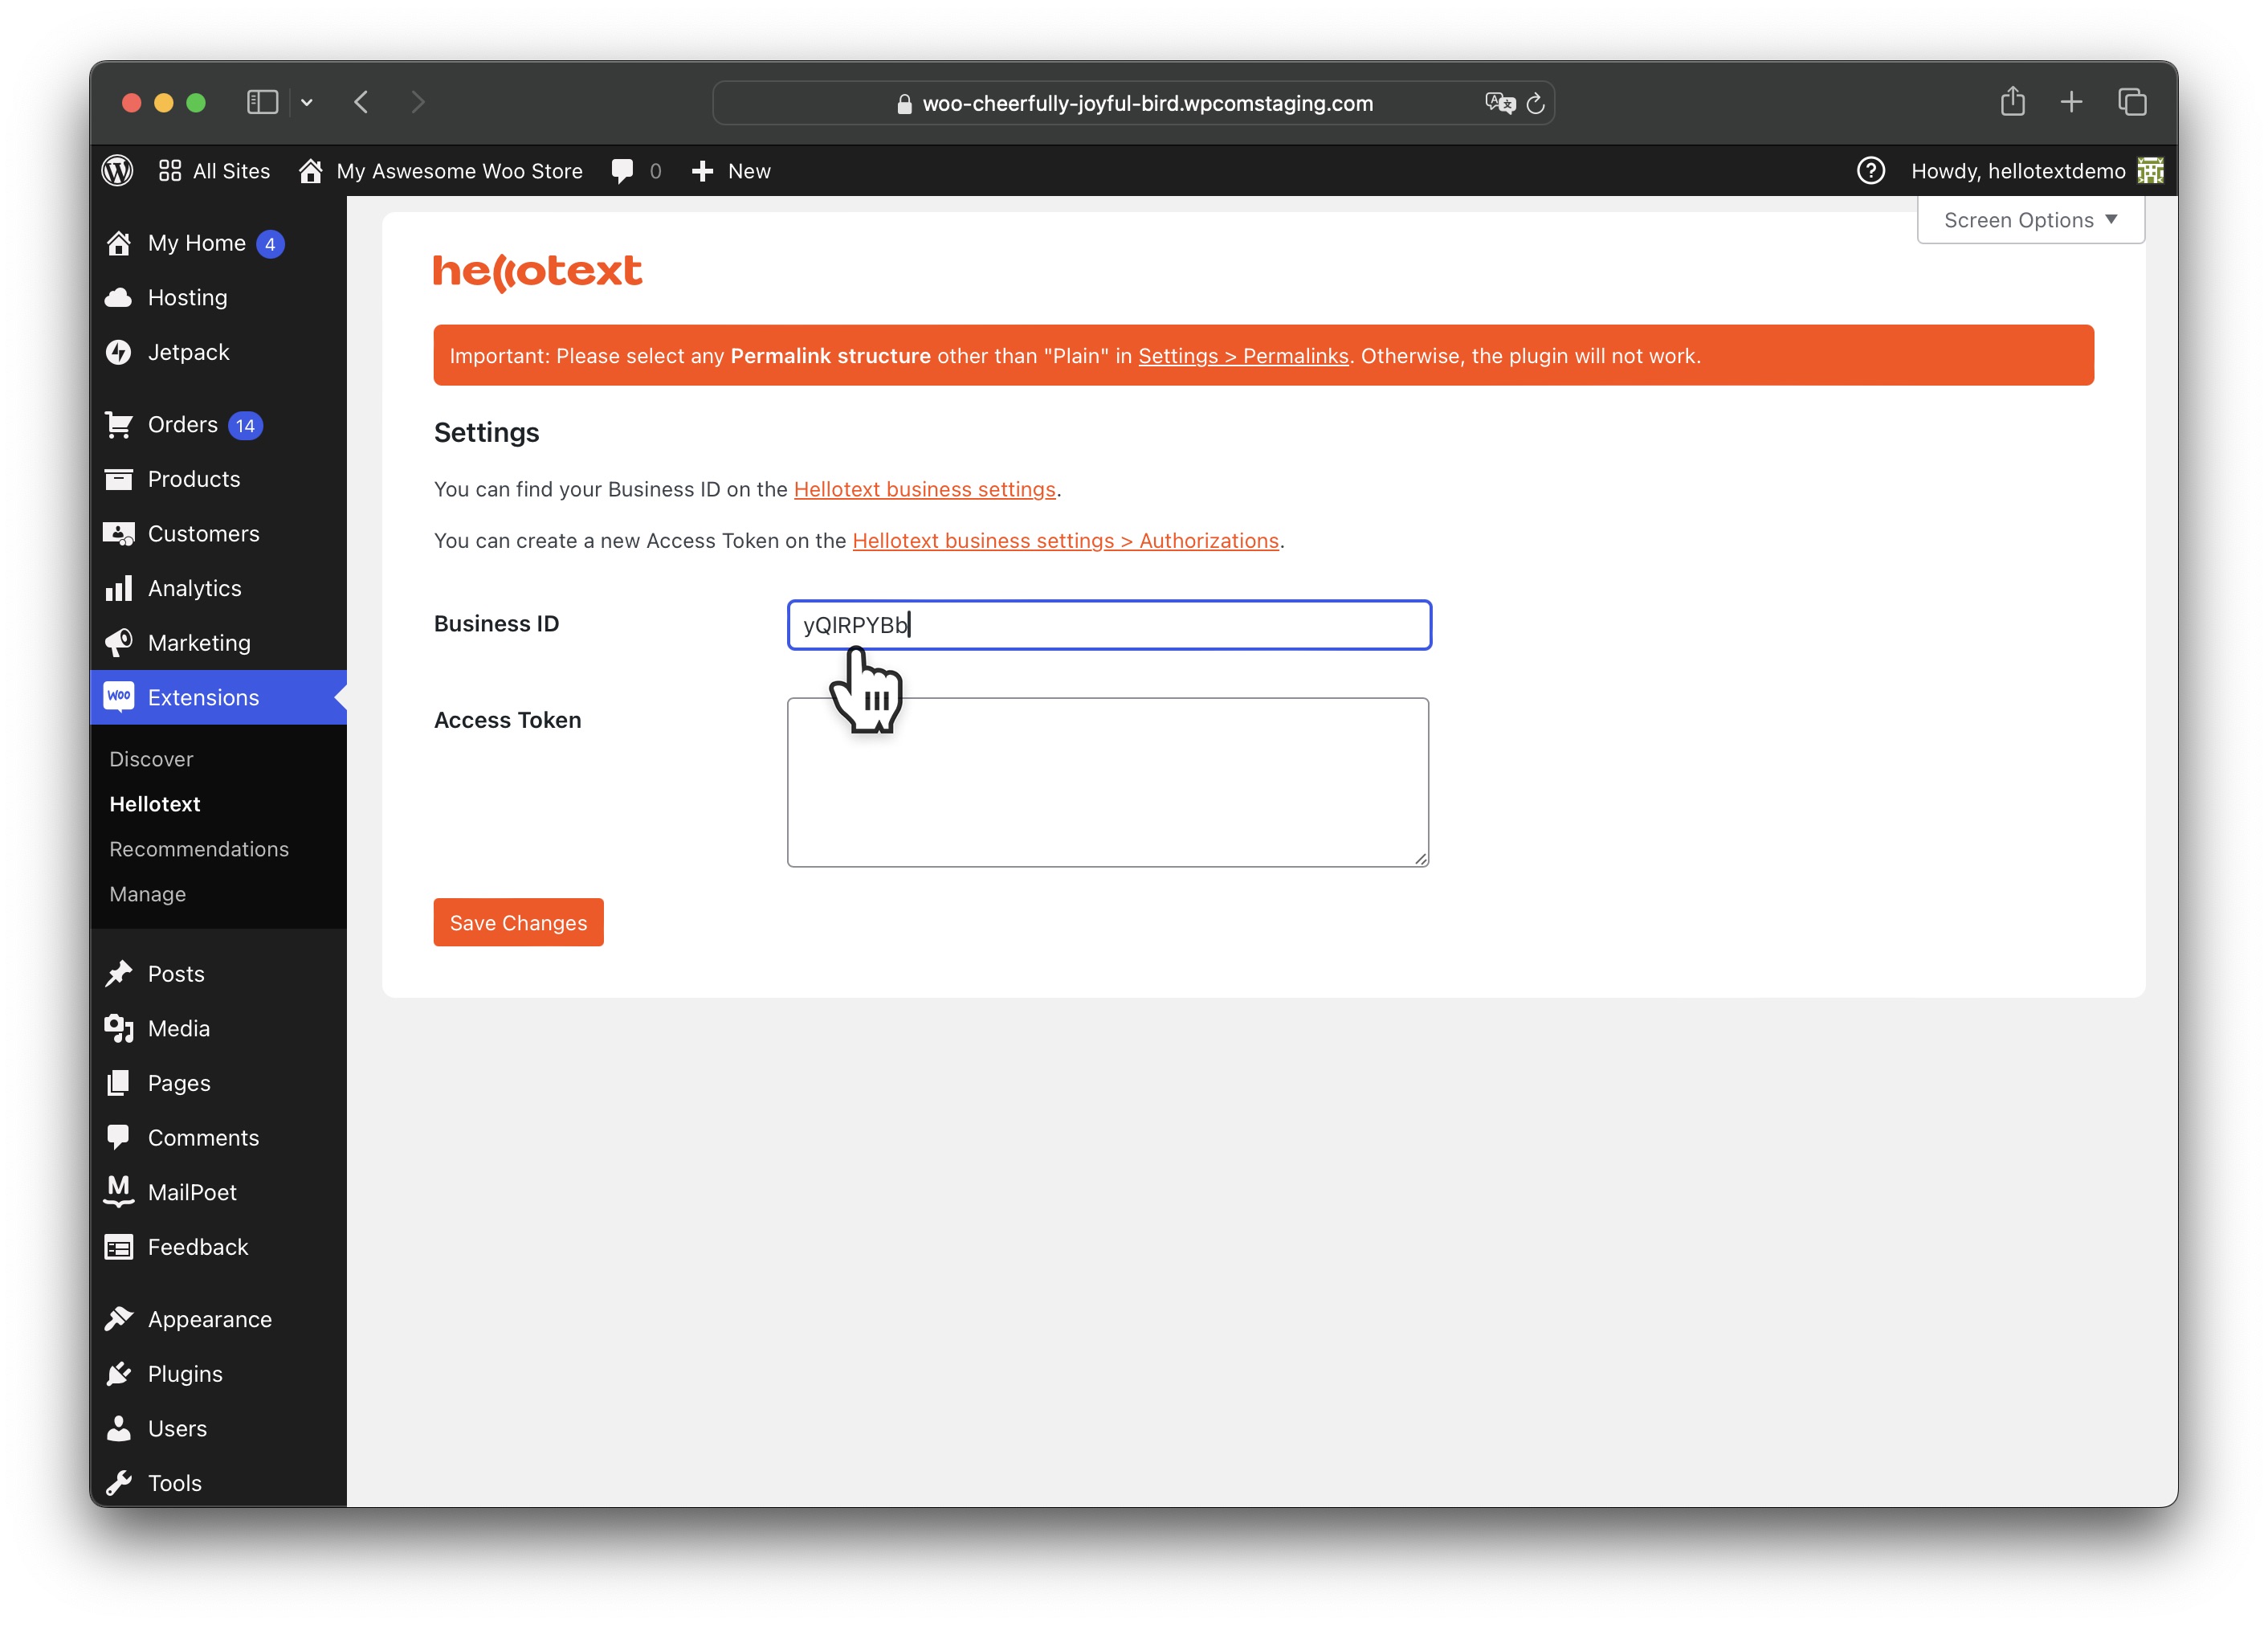The width and height of the screenshot is (2268, 1626).
Task: Open the Hosting menu label
Action: [x=187, y=298]
